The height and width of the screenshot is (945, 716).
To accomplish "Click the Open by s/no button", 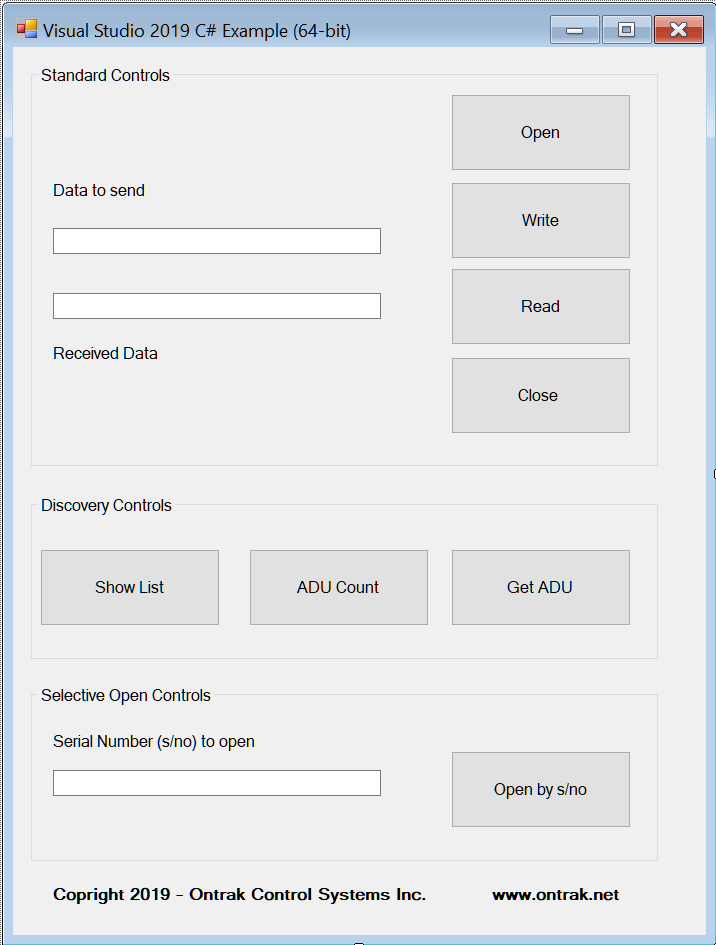I will point(540,789).
